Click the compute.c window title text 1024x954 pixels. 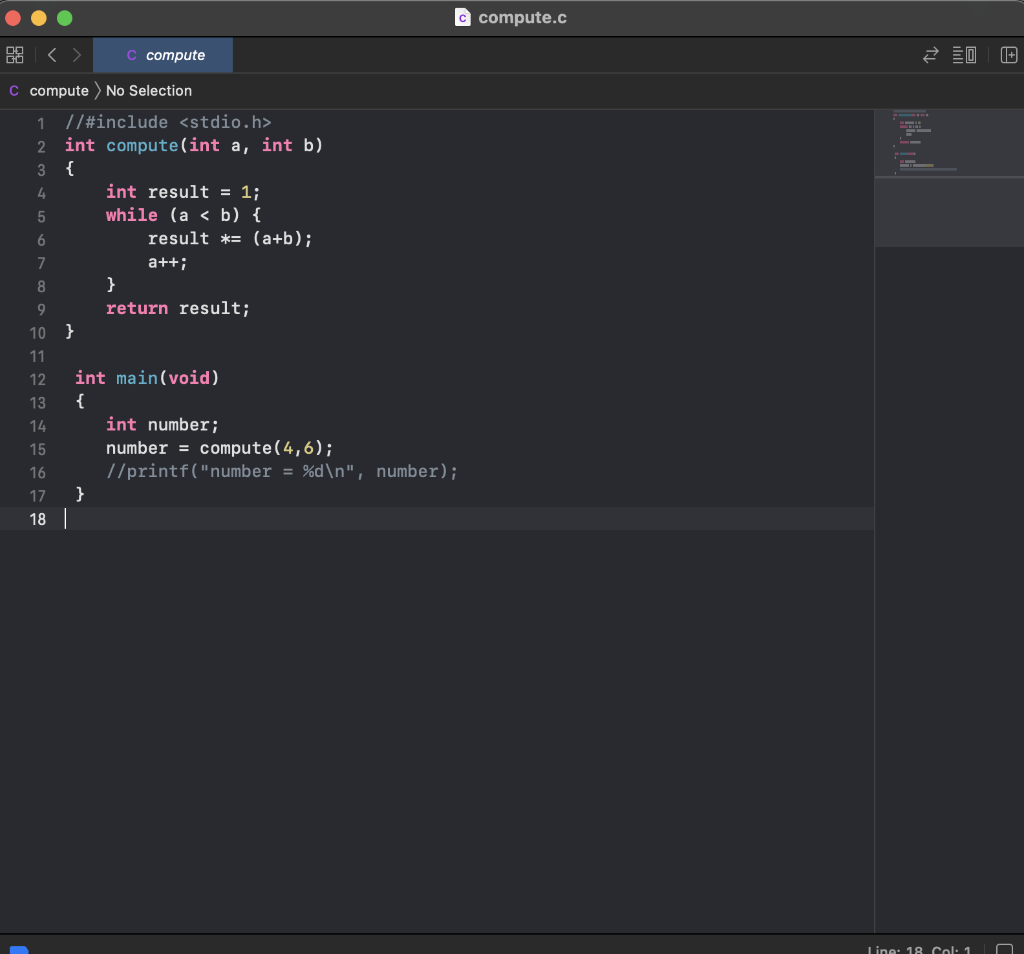[x=522, y=17]
